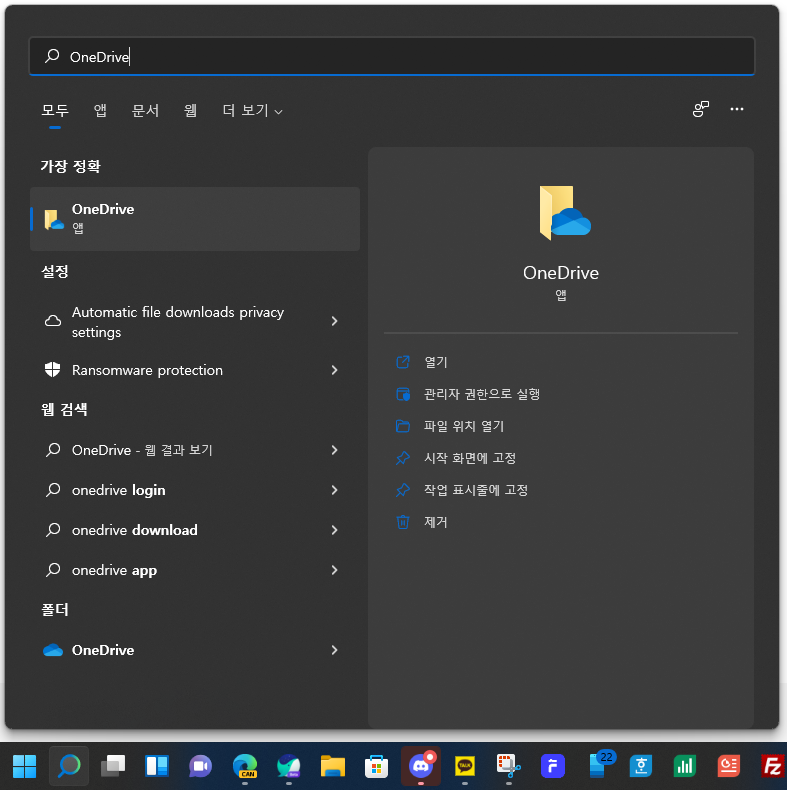This screenshot has height=790, width=787.
Task: Select the OneDrive app best match result
Action: tap(195, 219)
